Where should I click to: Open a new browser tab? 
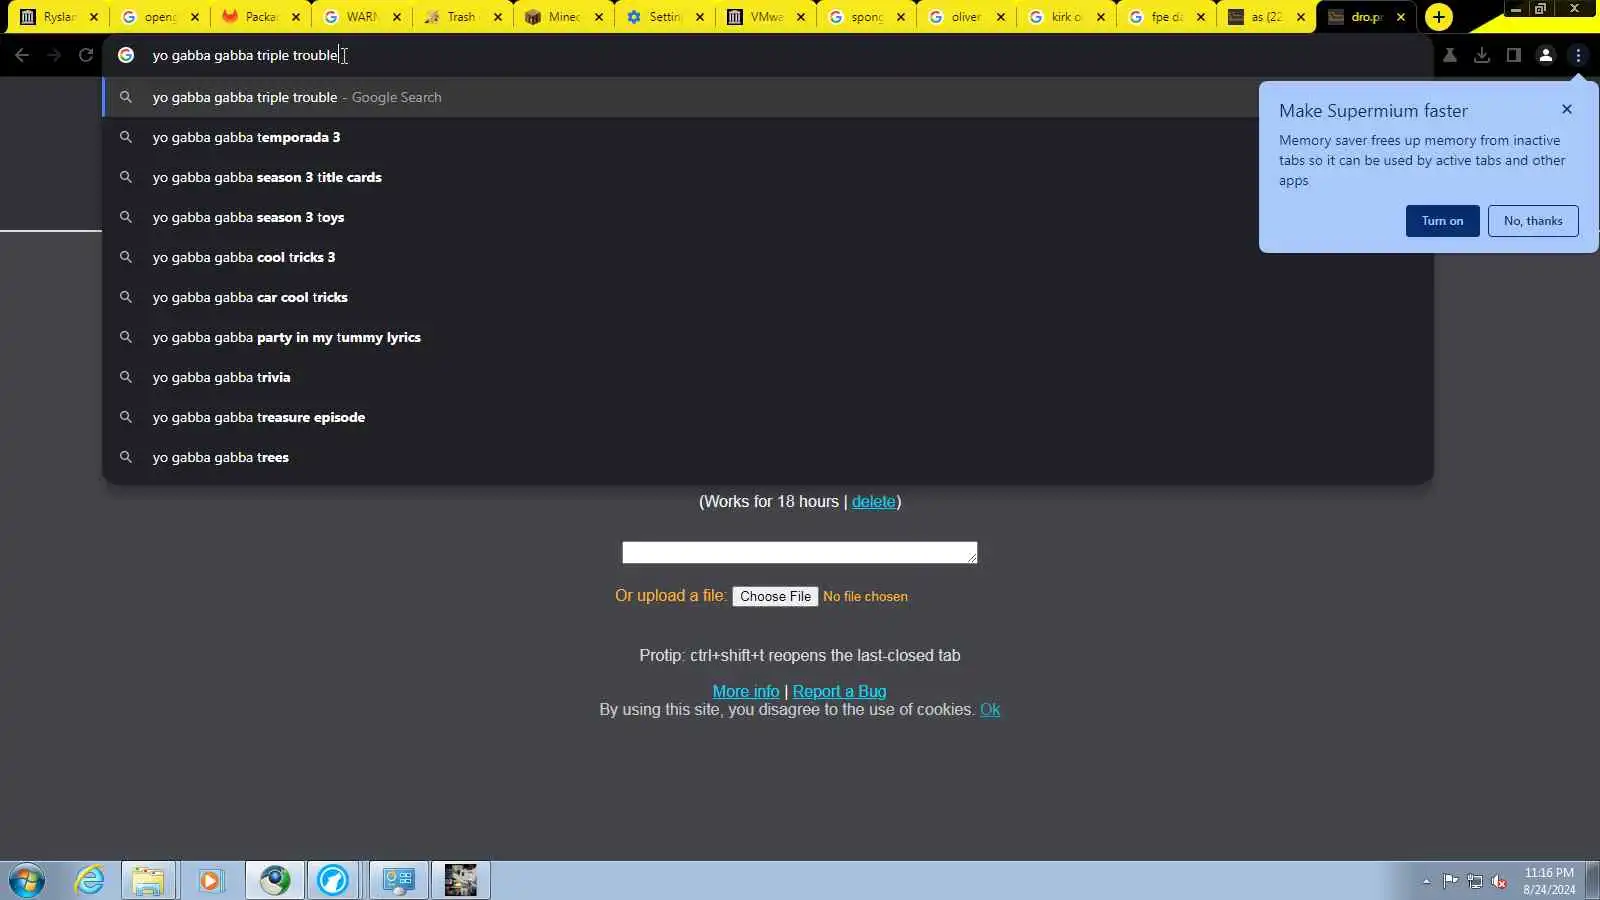pyautogui.click(x=1438, y=17)
